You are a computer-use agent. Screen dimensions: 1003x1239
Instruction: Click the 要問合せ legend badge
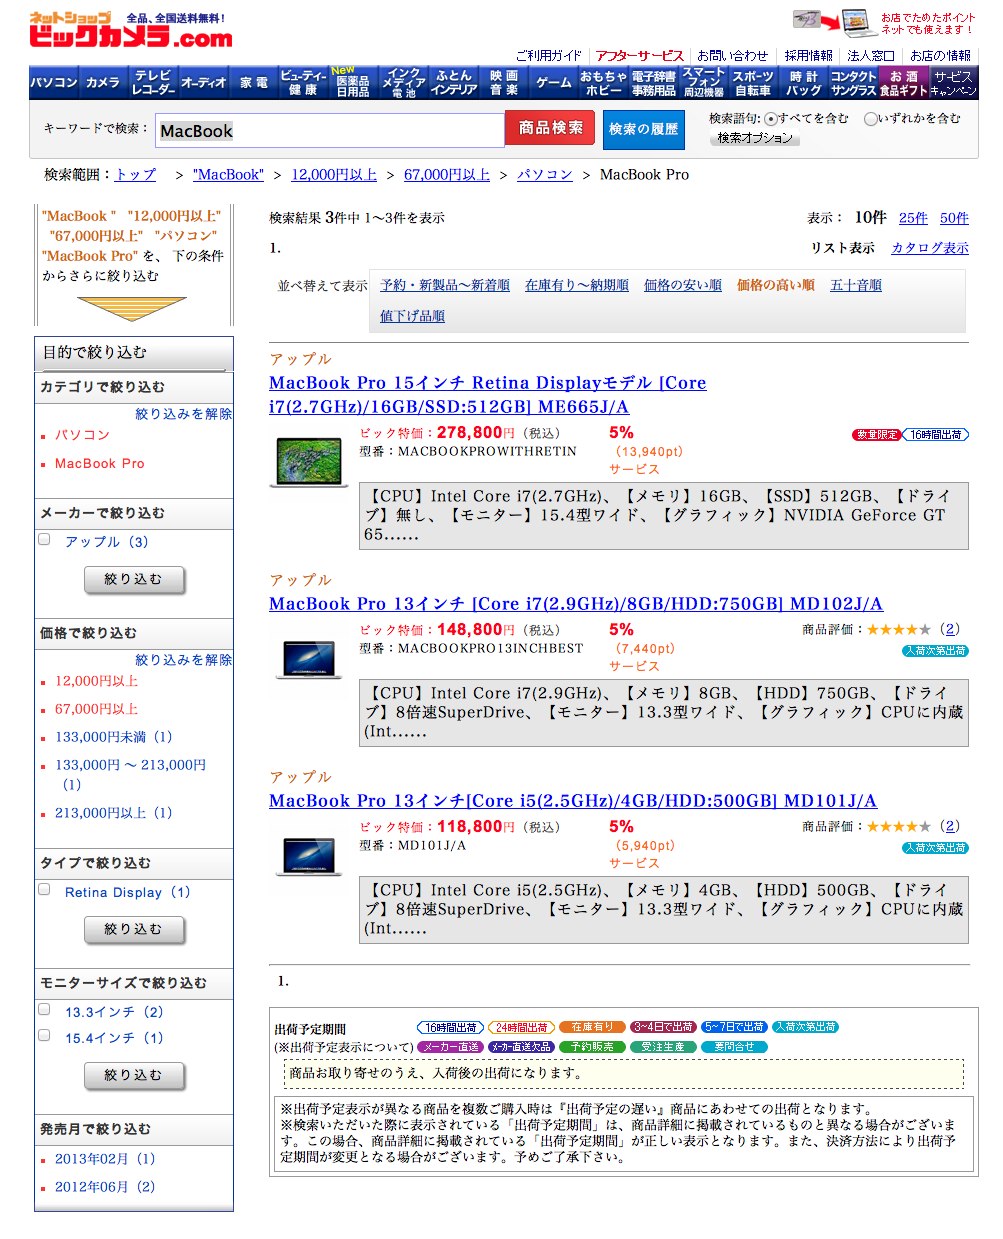(734, 1047)
